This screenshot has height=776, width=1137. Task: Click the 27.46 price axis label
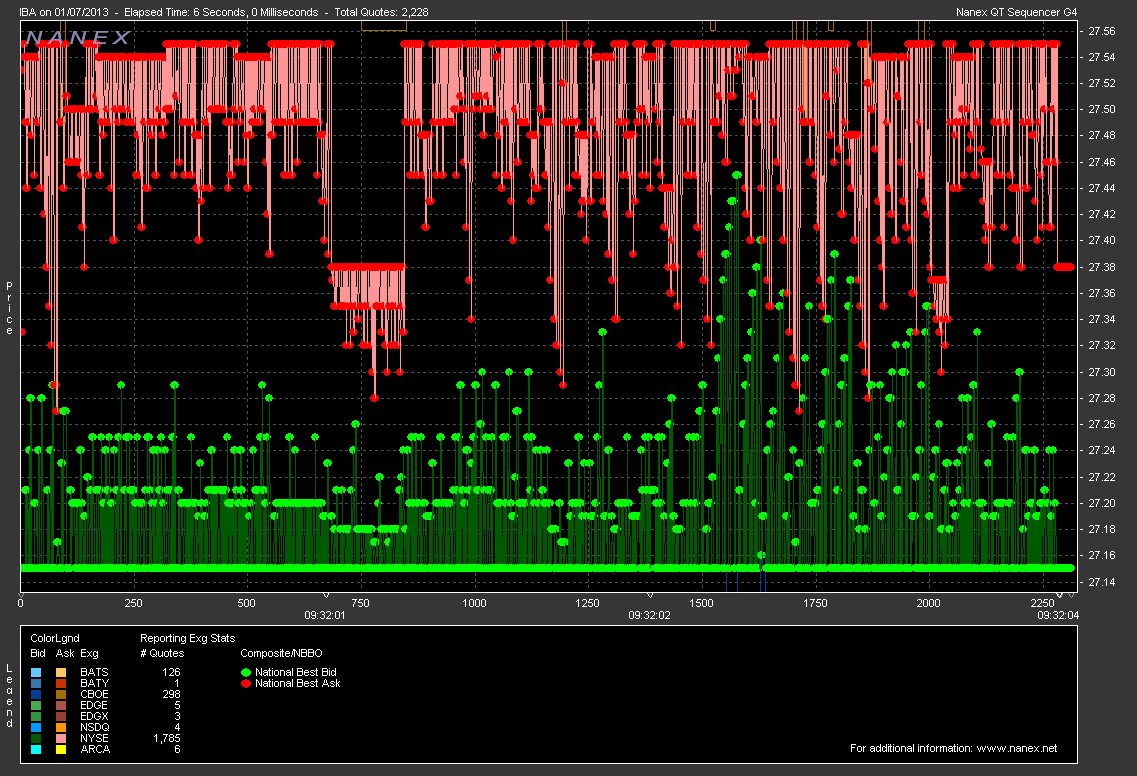pyautogui.click(x=1102, y=162)
